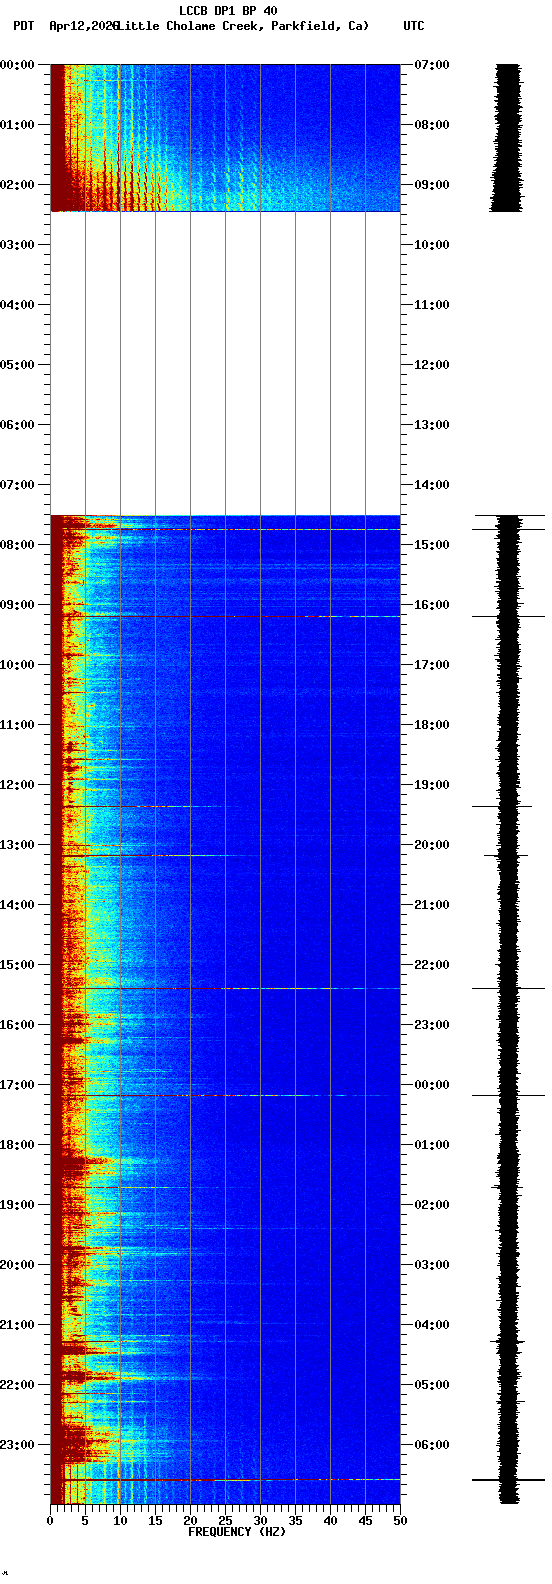Click the "50" frequency tick label
This screenshot has height=1584, width=552.
point(400,1521)
